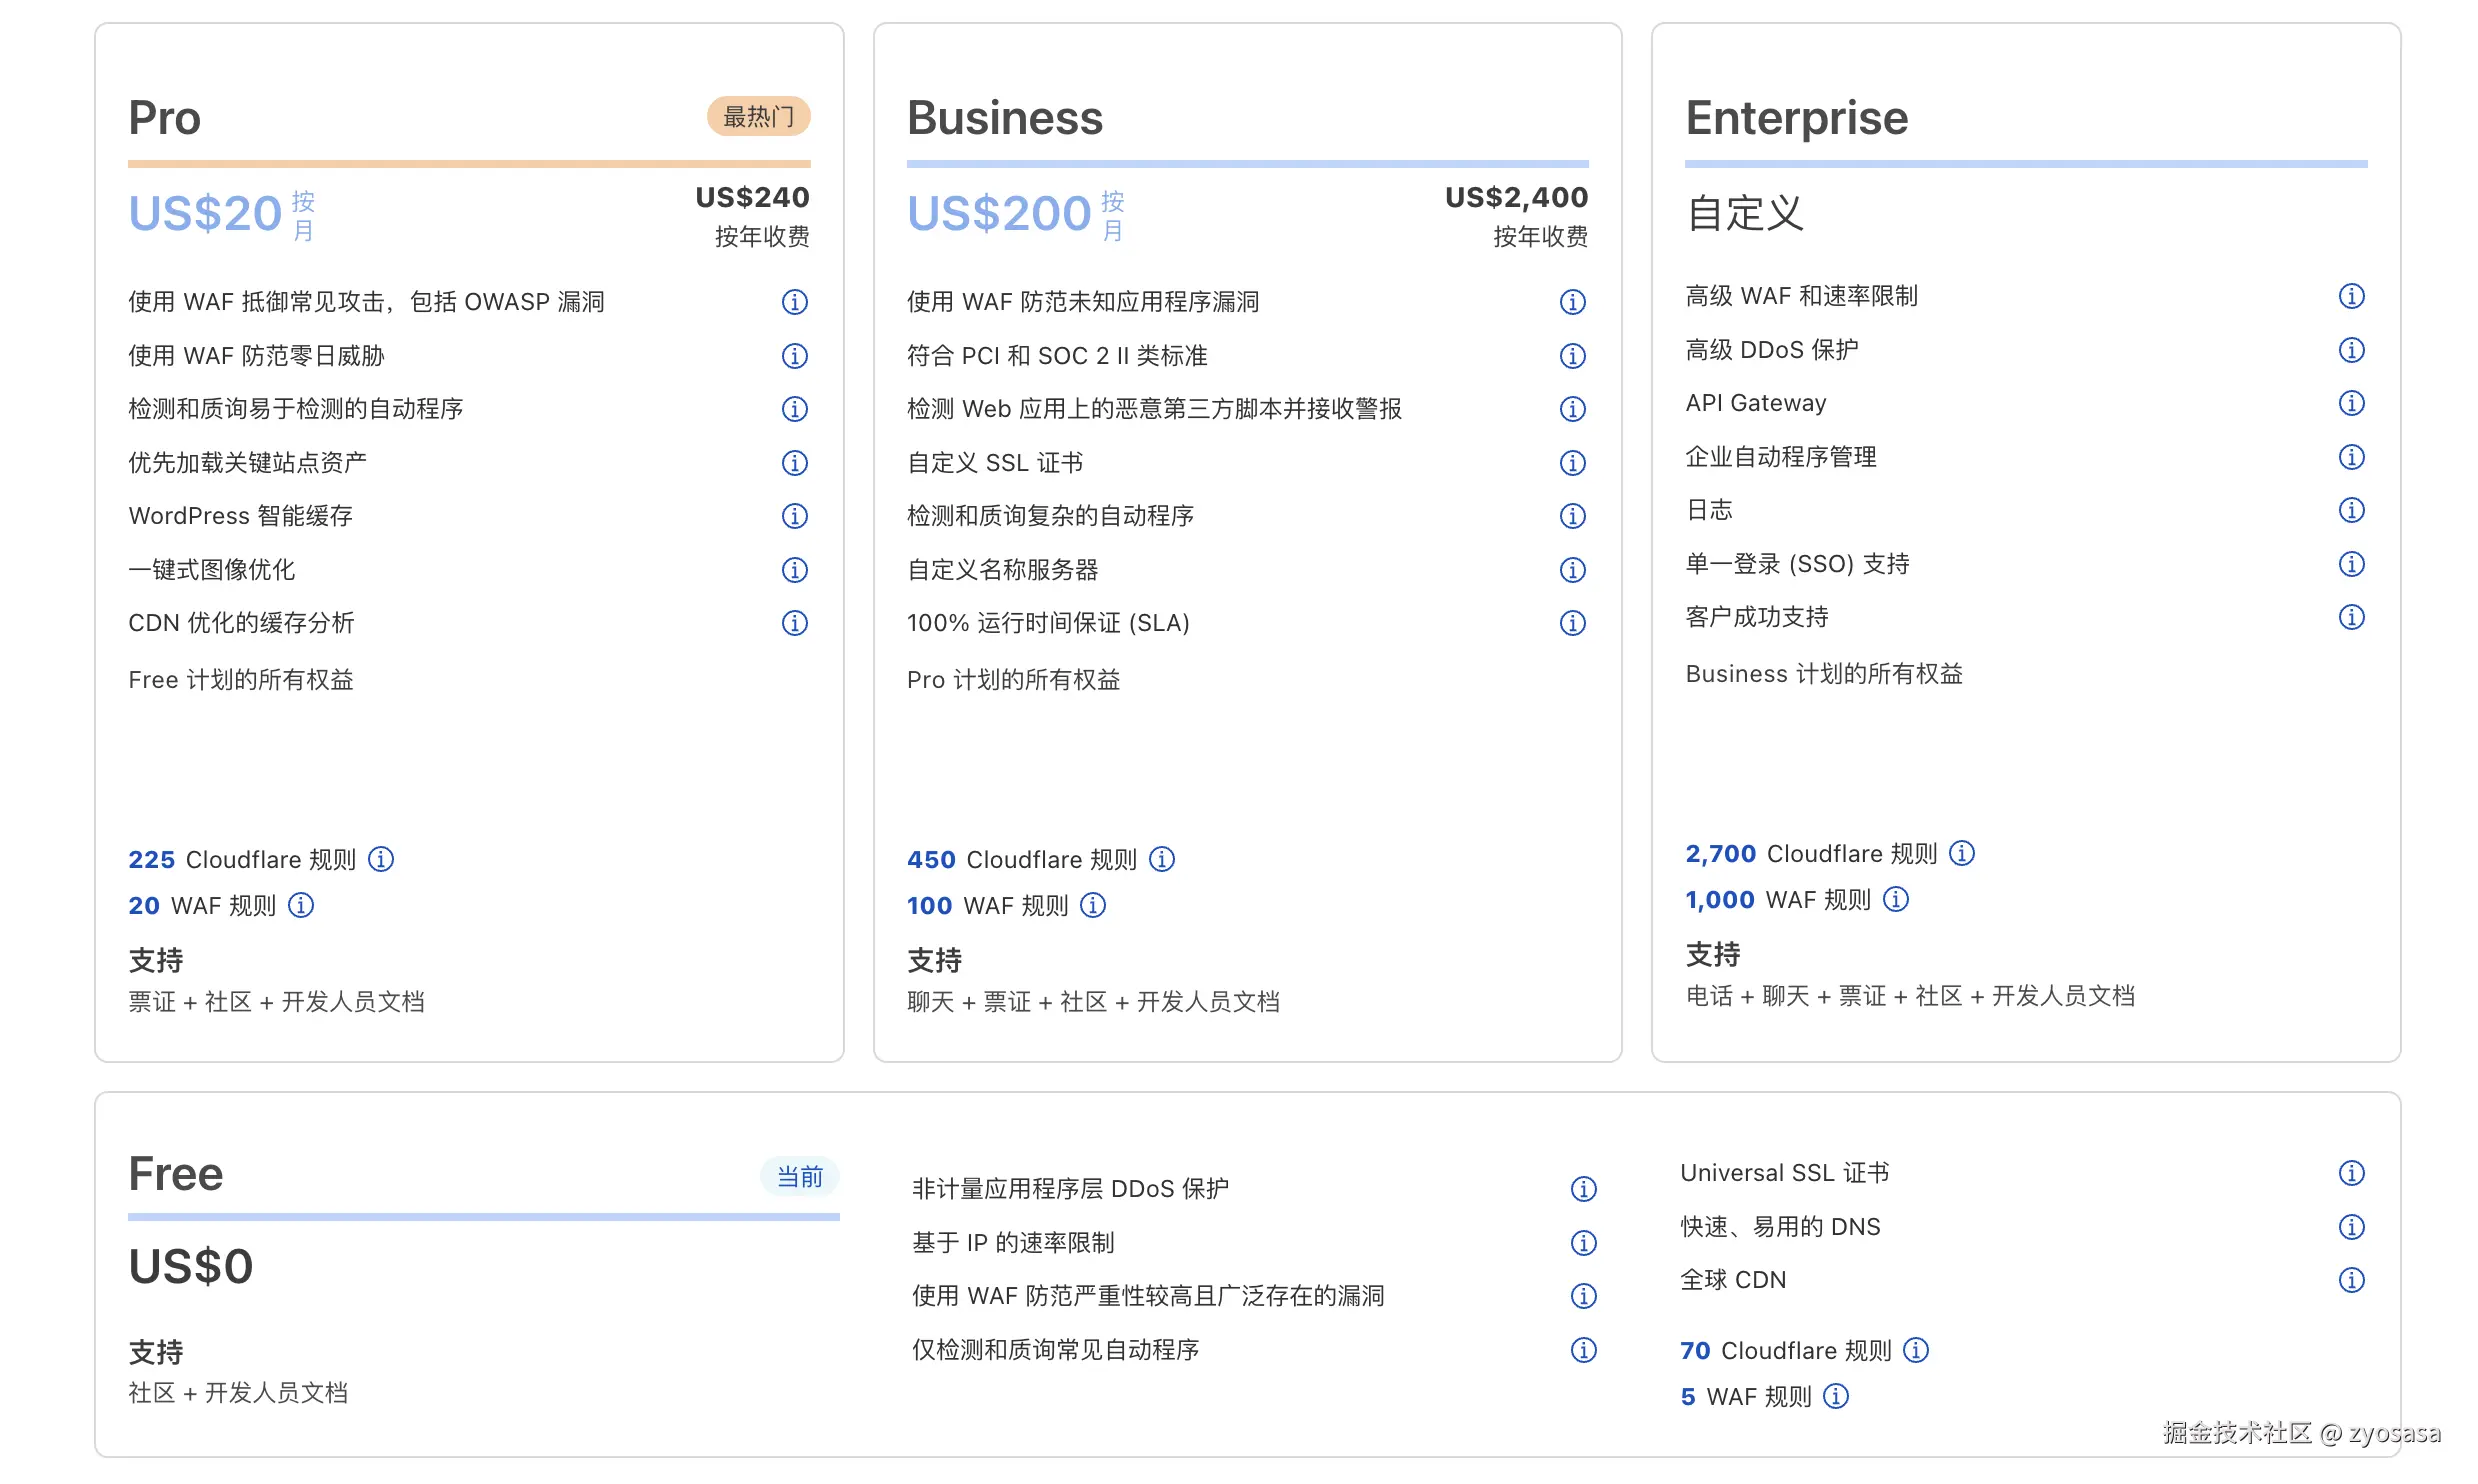Show info for 一键式图像优化
This screenshot has height=1484, width=2478.
coord(794,570)
